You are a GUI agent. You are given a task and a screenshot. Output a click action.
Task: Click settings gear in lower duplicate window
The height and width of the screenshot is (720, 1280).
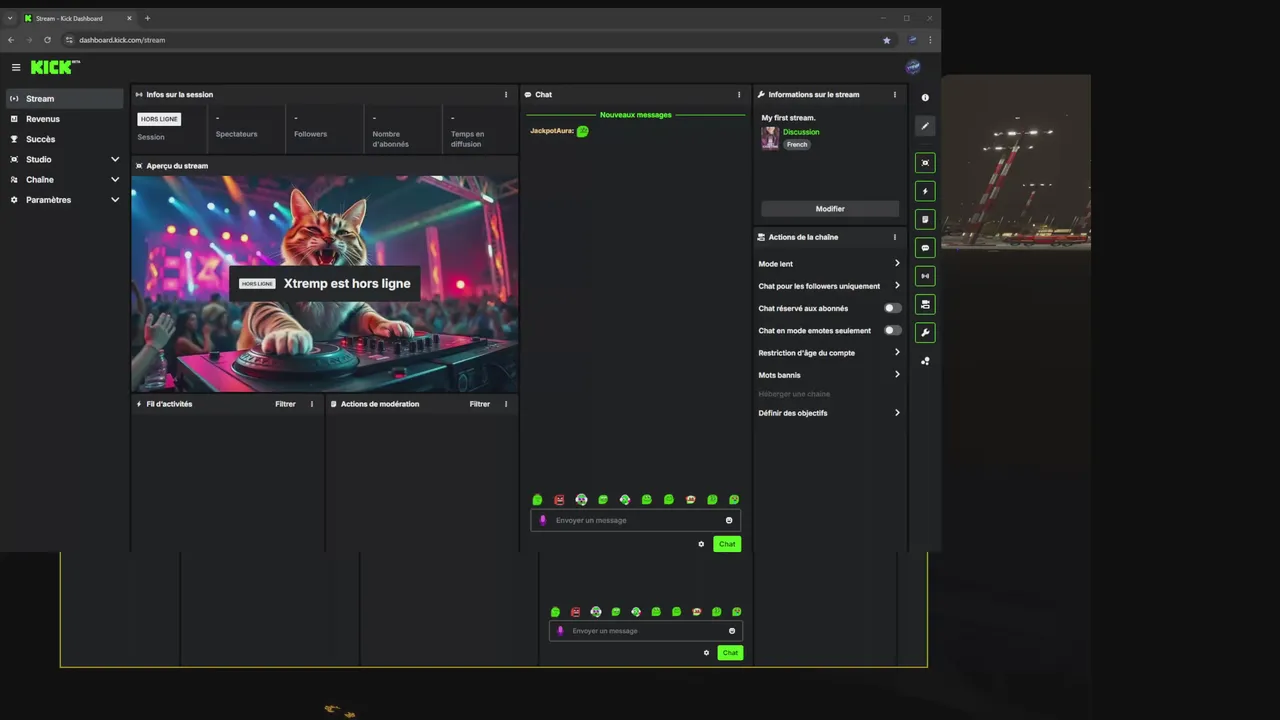[x=706, y=653]
